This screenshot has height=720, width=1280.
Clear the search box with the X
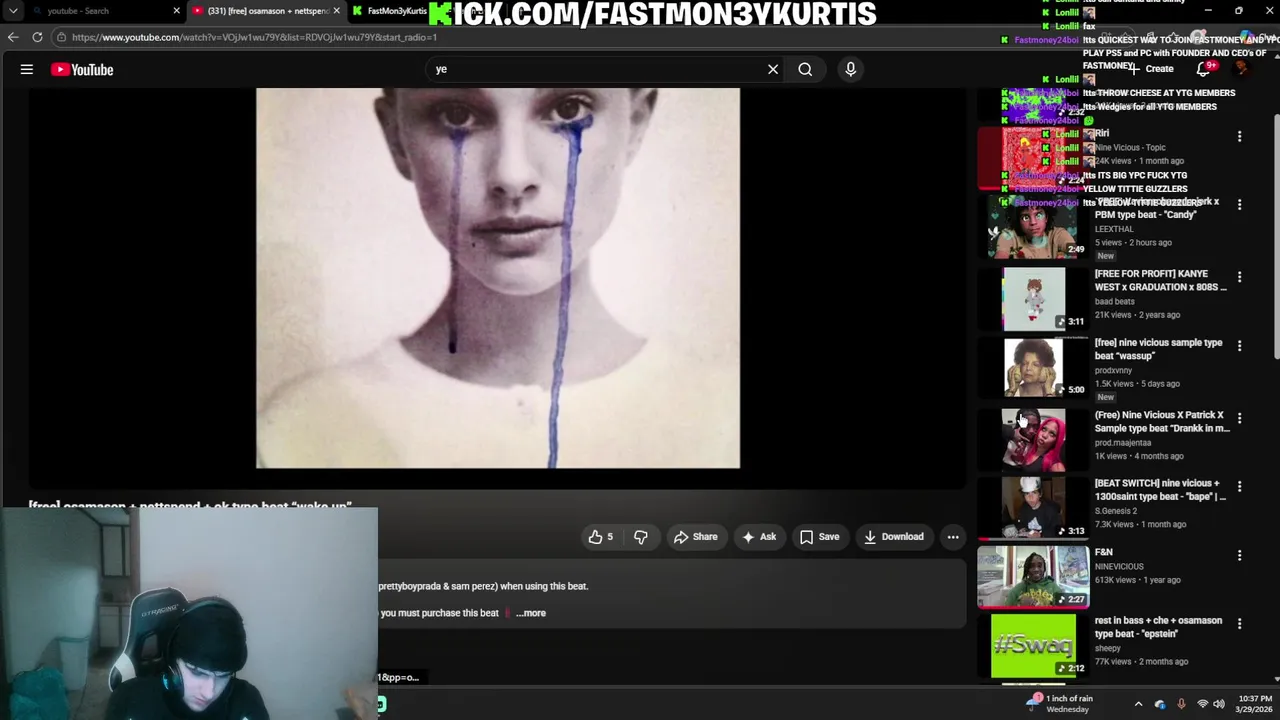pyautogui.click(x=773, y=69)
